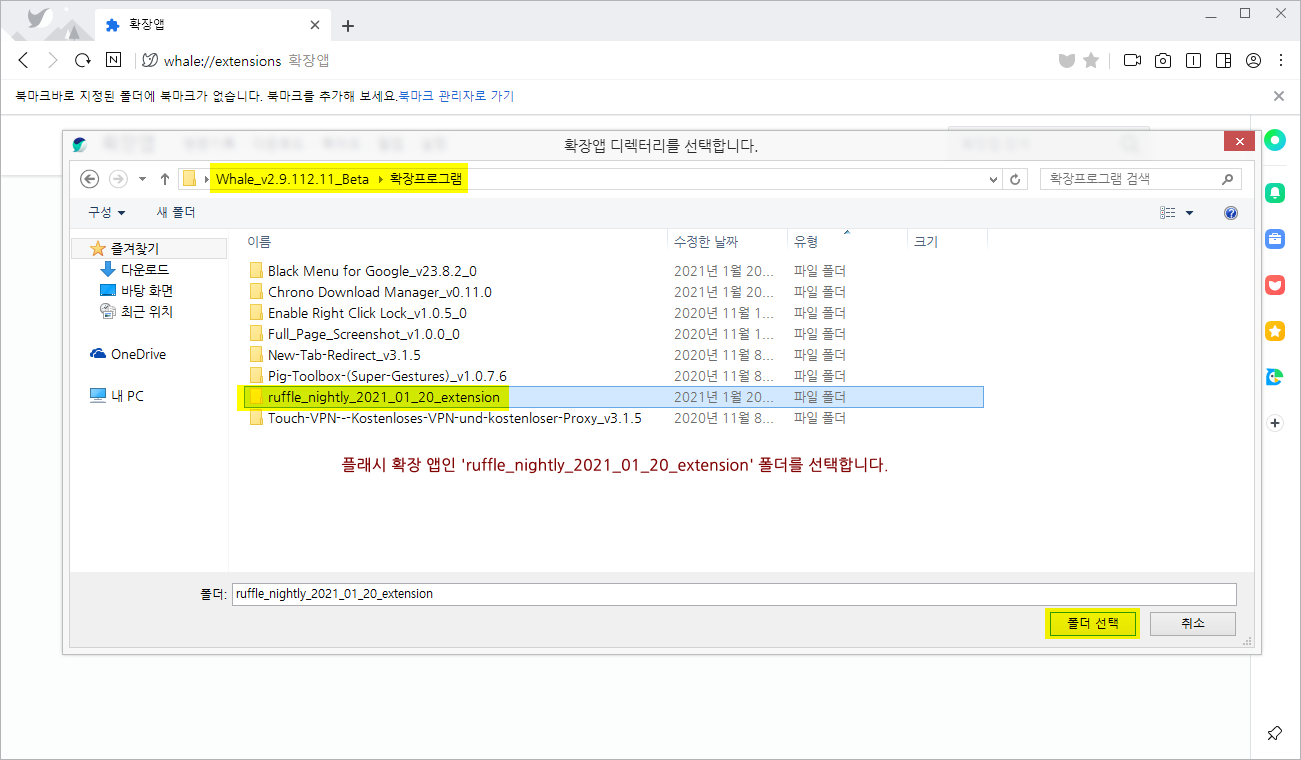Go back in the folder dialog

(x=89, y=179)
